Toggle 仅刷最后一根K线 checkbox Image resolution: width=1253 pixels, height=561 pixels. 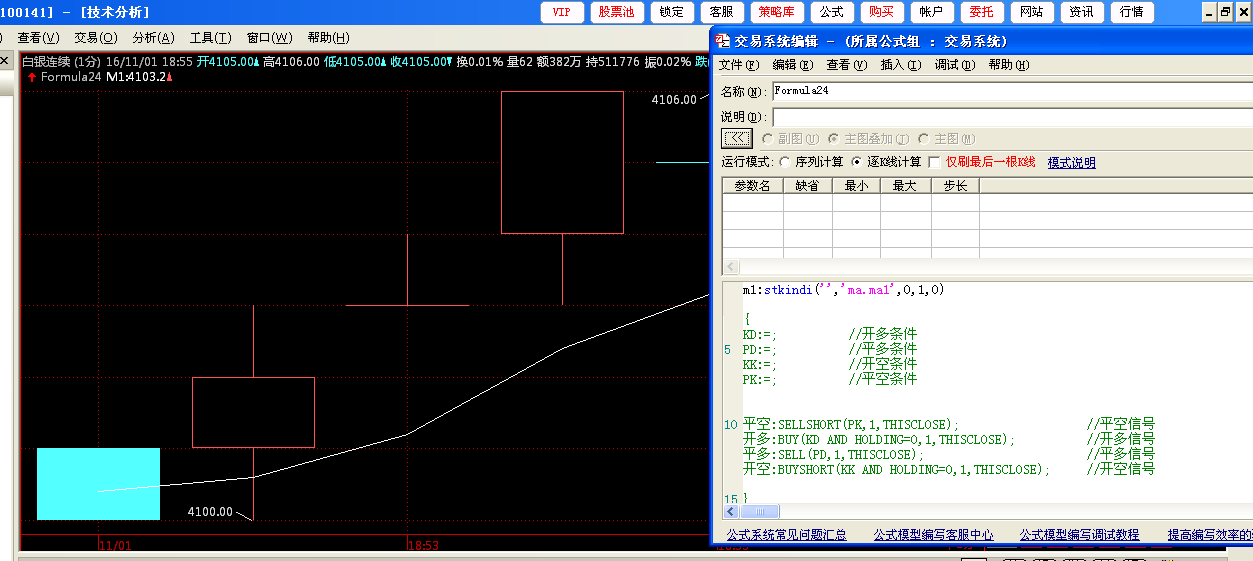pyautogui.click(x=935, y=162)
